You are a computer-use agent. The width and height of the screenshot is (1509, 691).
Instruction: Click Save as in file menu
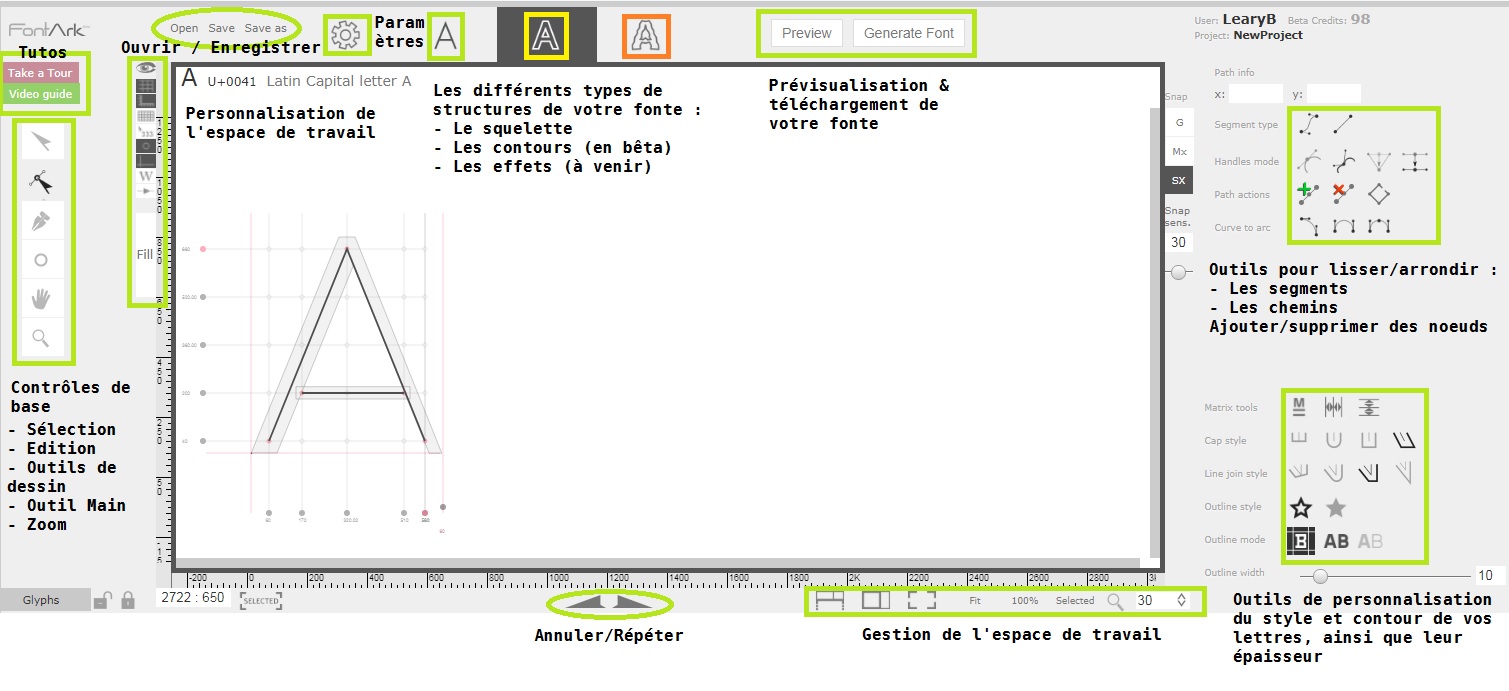coord(266,29)
